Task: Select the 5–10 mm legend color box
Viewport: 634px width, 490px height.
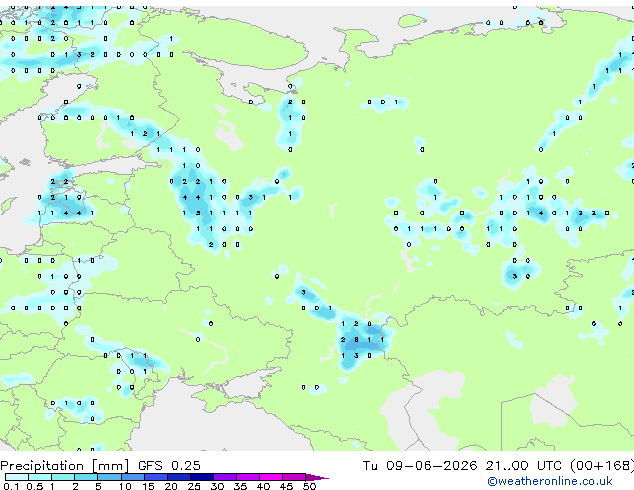Action: click(109, 477)
